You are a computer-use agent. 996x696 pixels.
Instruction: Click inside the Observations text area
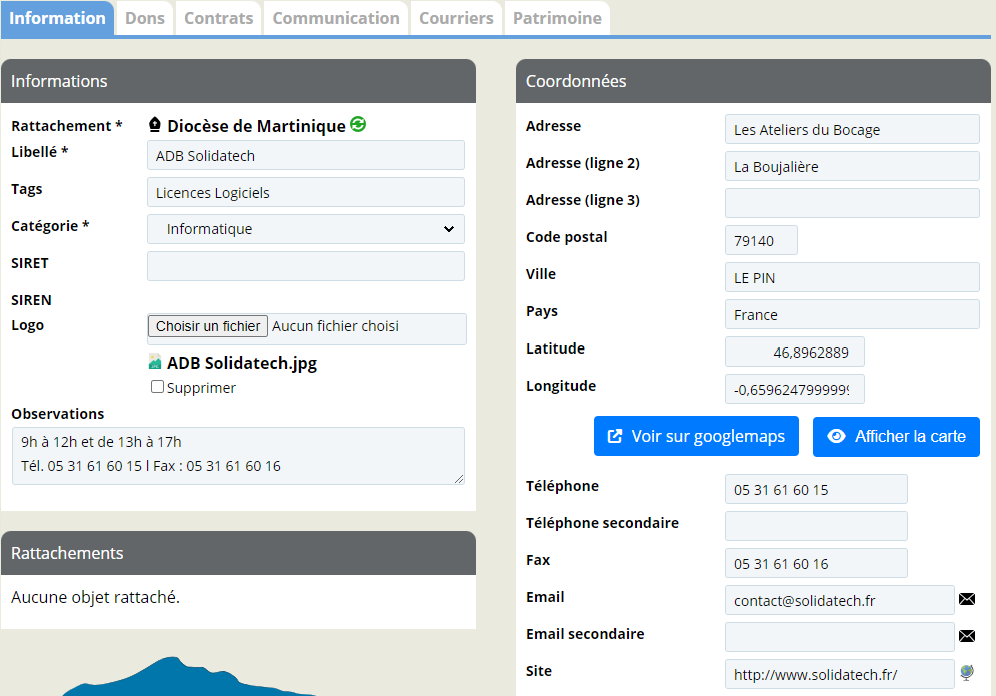click(238, 456)
